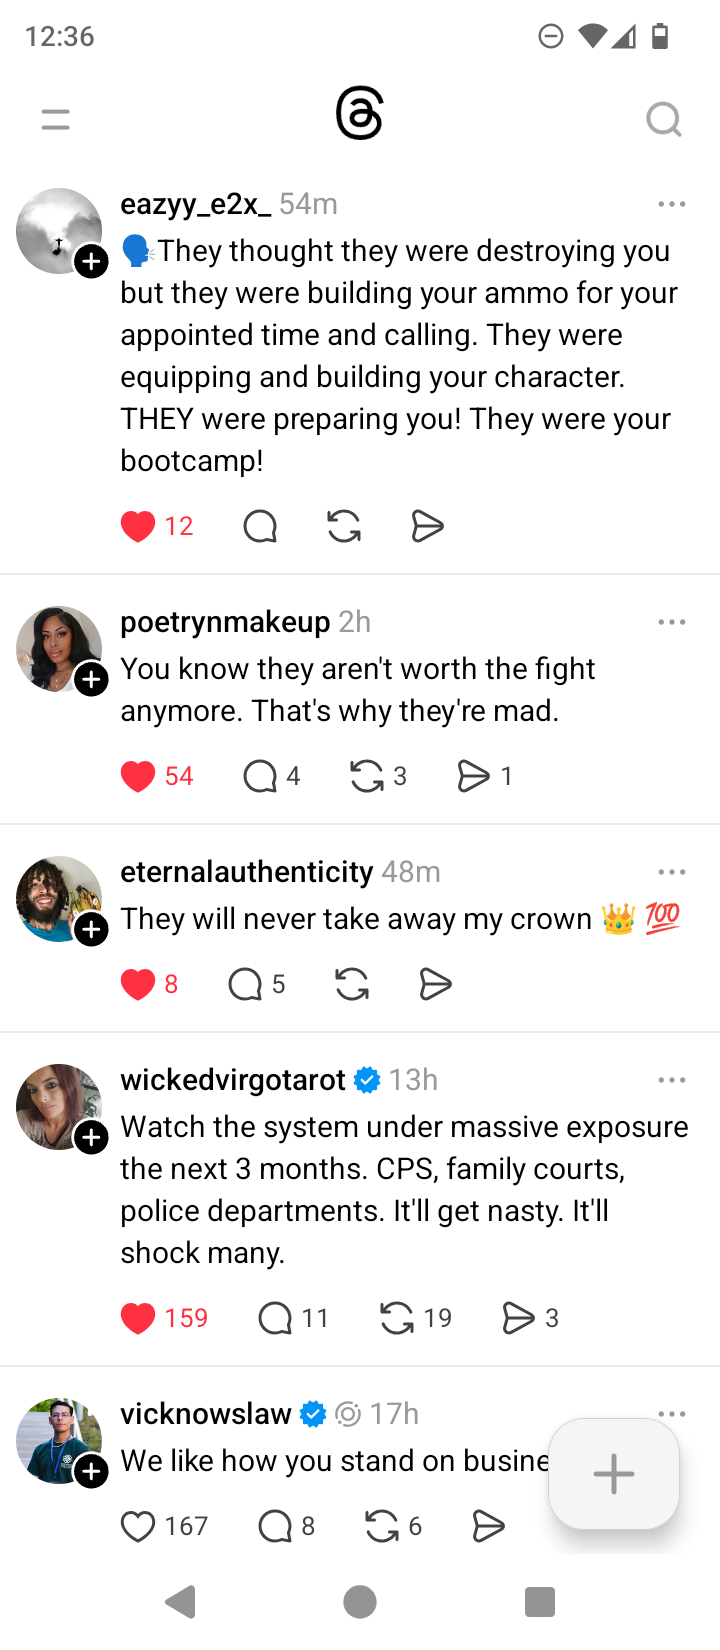Open the search magnifier icon
This screenshot has height=1650, width=720.
[663, 120]
